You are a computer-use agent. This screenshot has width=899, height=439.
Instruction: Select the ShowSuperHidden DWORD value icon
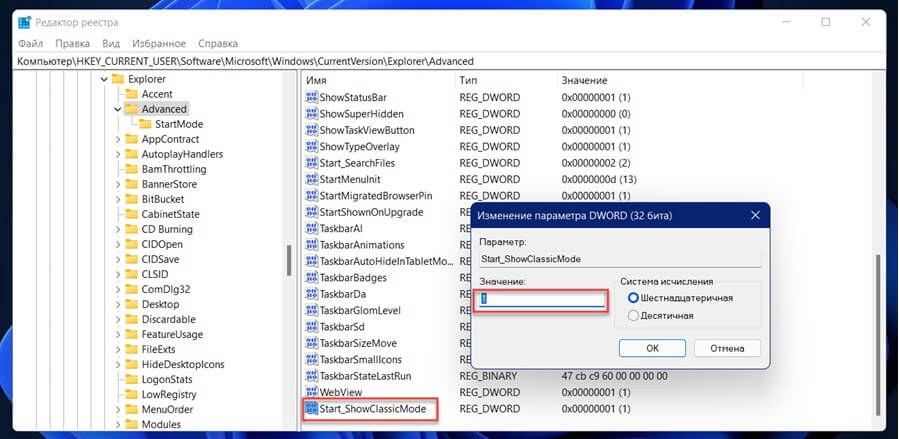pyautogui.click(x=311, y=113)
